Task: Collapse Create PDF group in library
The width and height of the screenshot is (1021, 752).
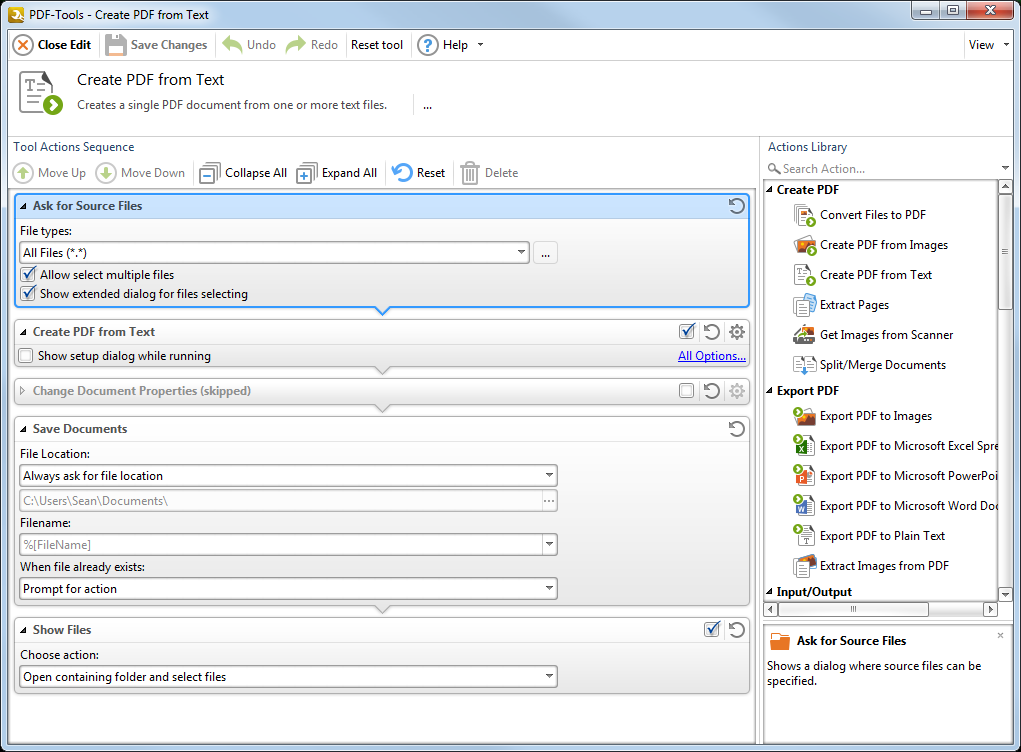Action: [770, 189]
